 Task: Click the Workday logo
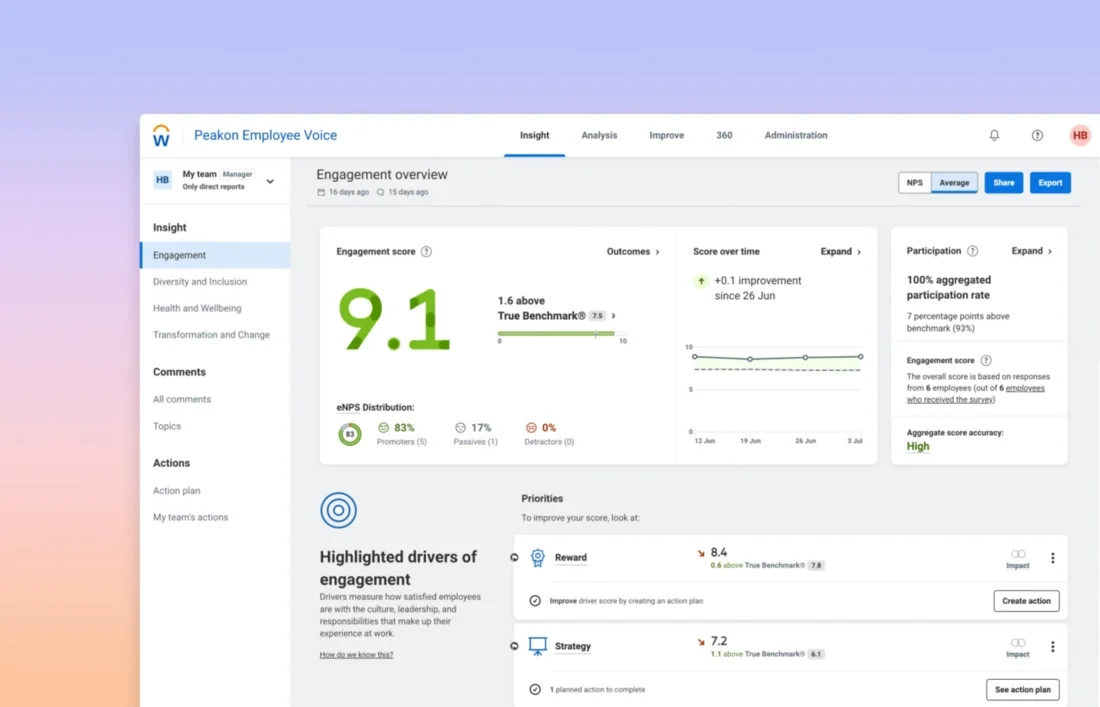pyautogui.click(x=161, y=135)
